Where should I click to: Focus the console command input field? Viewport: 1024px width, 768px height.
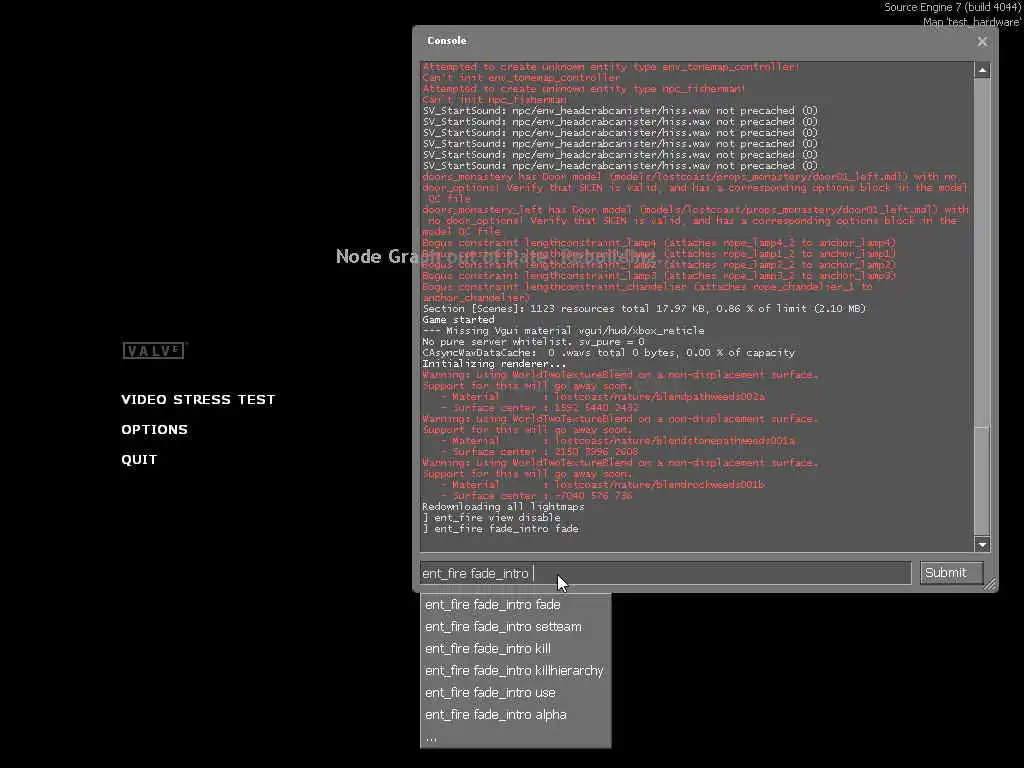(665, 573)
